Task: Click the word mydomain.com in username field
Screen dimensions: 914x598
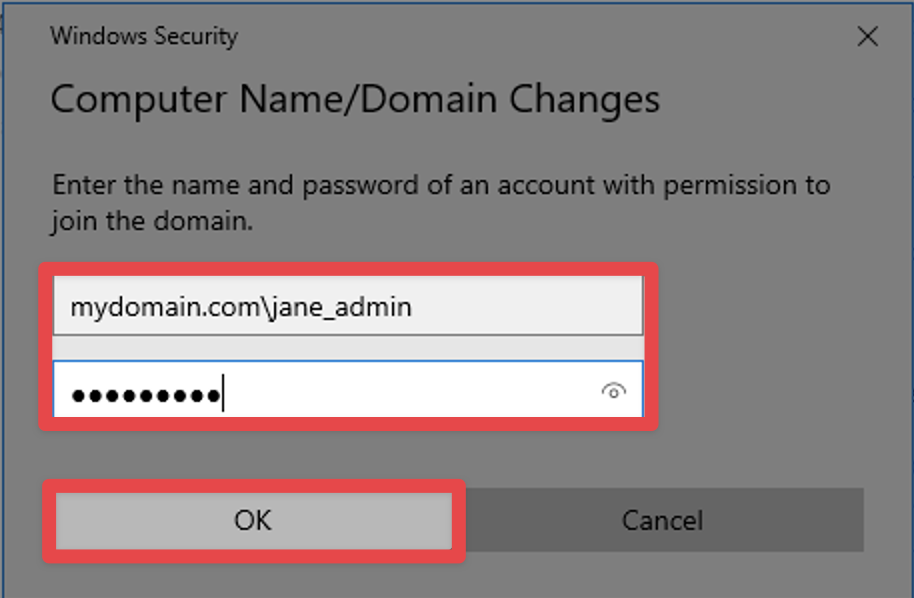Action: [130, 307]
